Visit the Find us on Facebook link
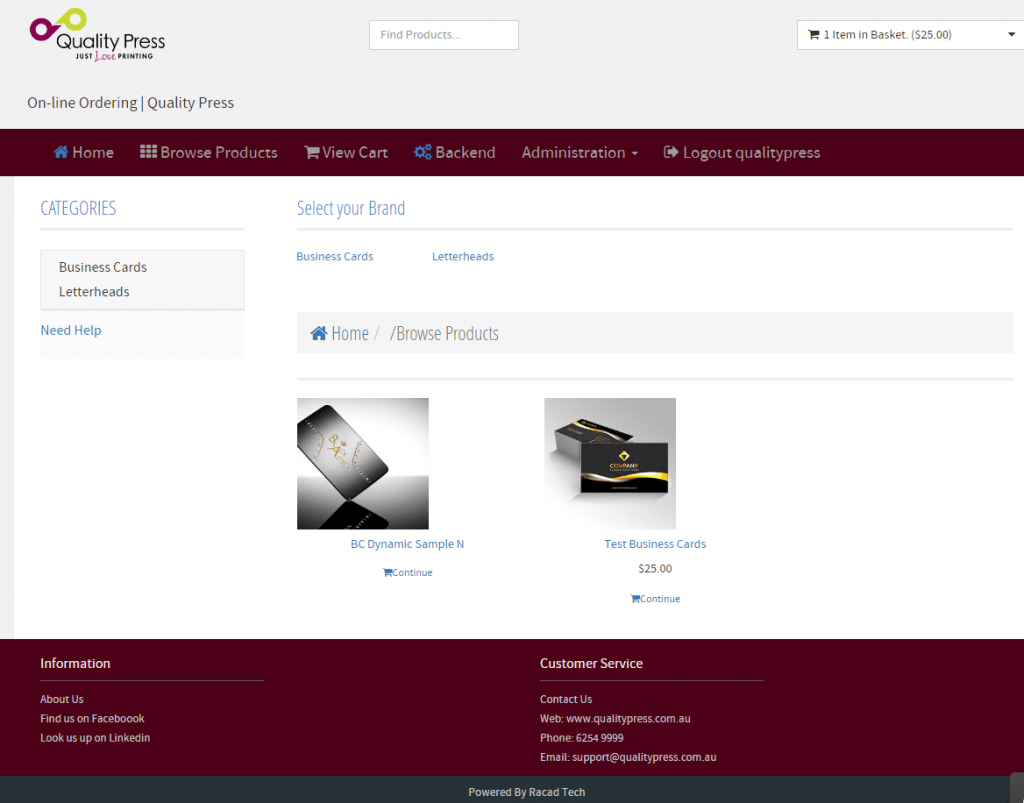This screenshot has width=1024, height=803. pos(92,719)
